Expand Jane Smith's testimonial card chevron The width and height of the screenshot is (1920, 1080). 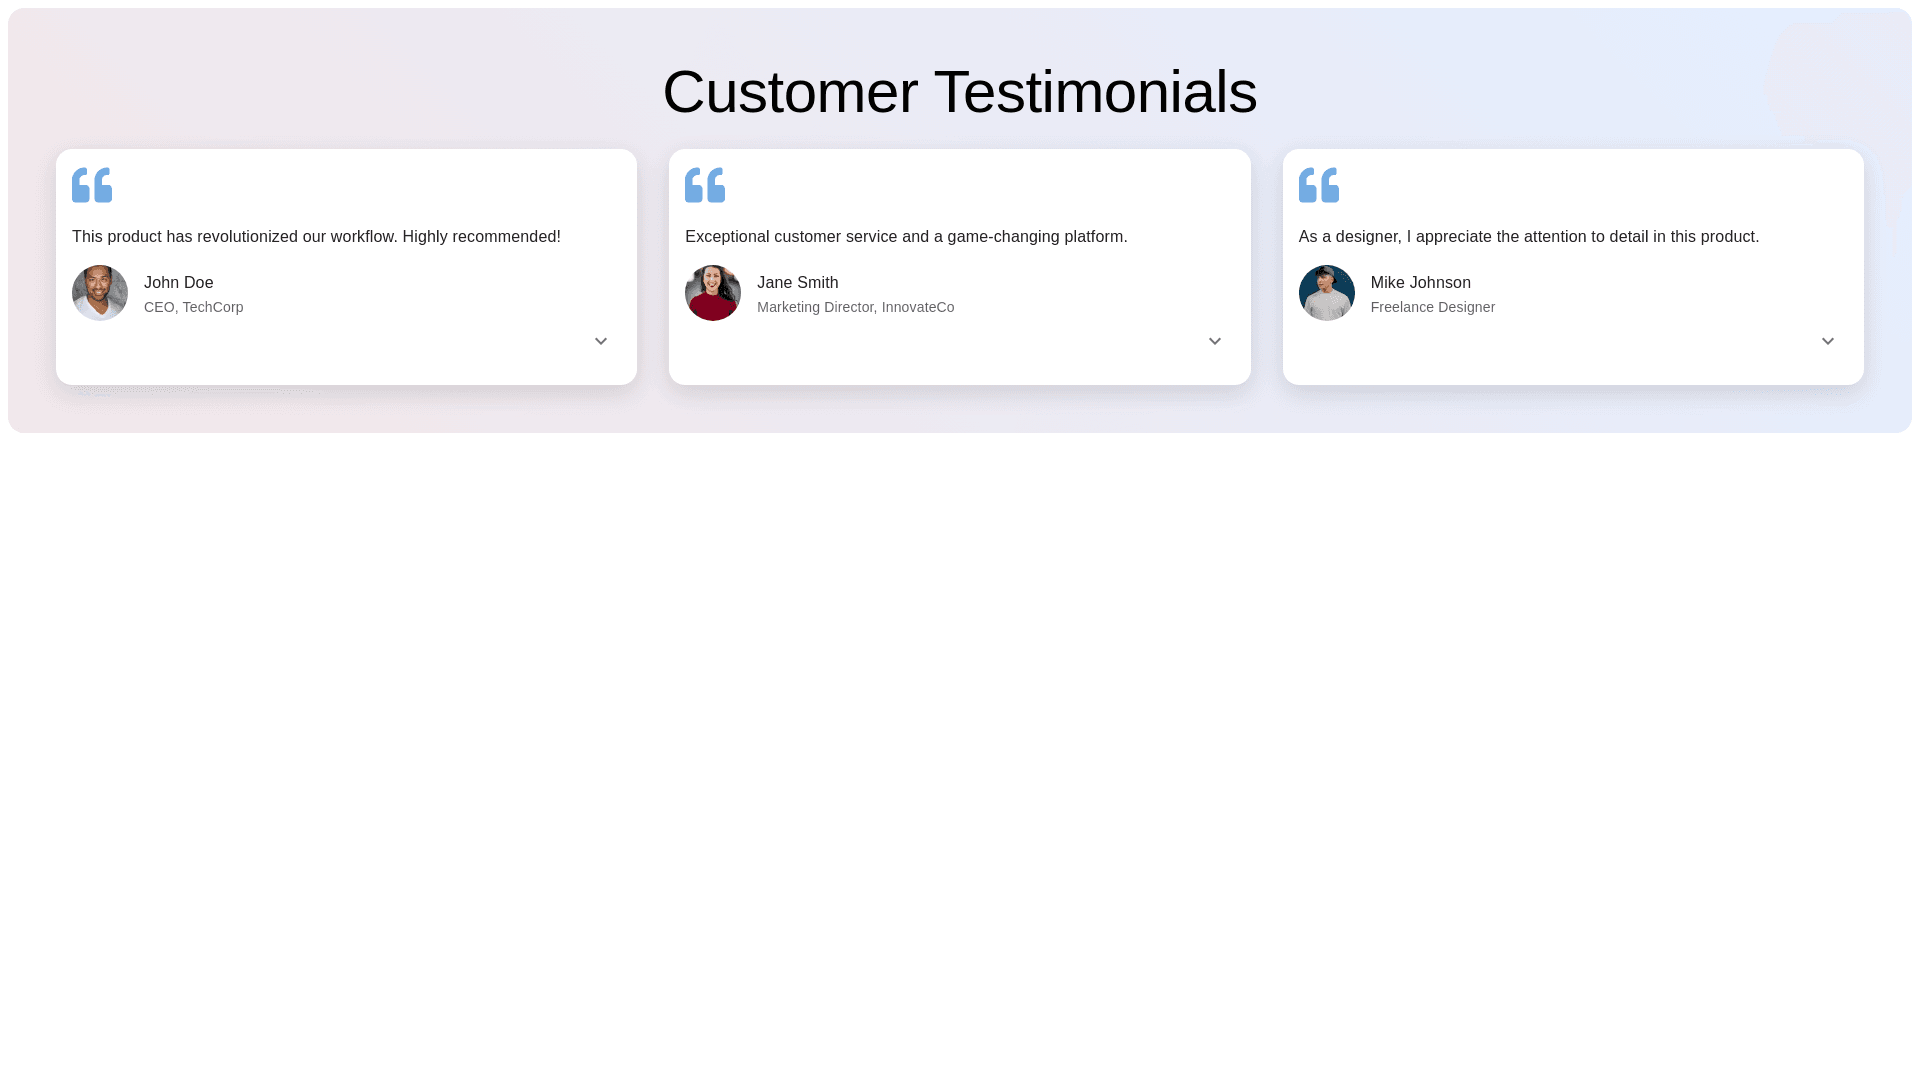click(1214, 342)
